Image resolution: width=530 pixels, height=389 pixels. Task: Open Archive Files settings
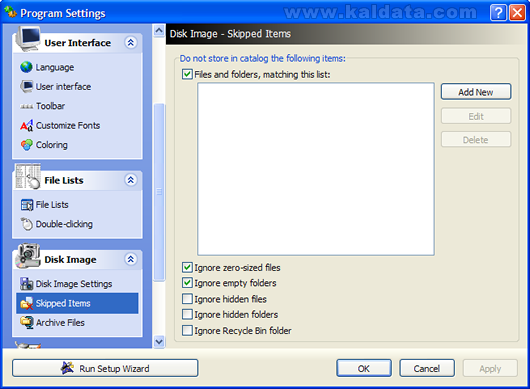(60, 323)
